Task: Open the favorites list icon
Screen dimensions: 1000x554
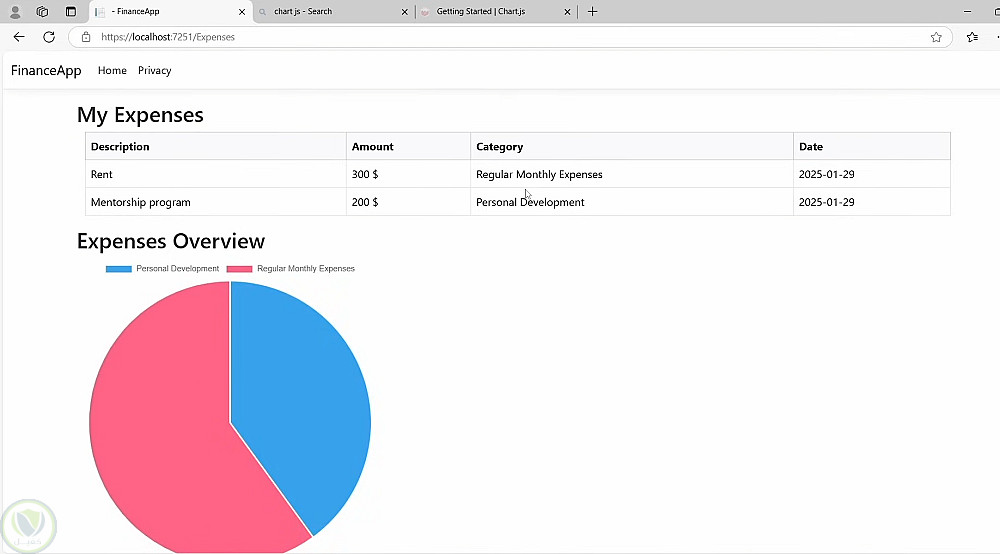Action: 972,37
